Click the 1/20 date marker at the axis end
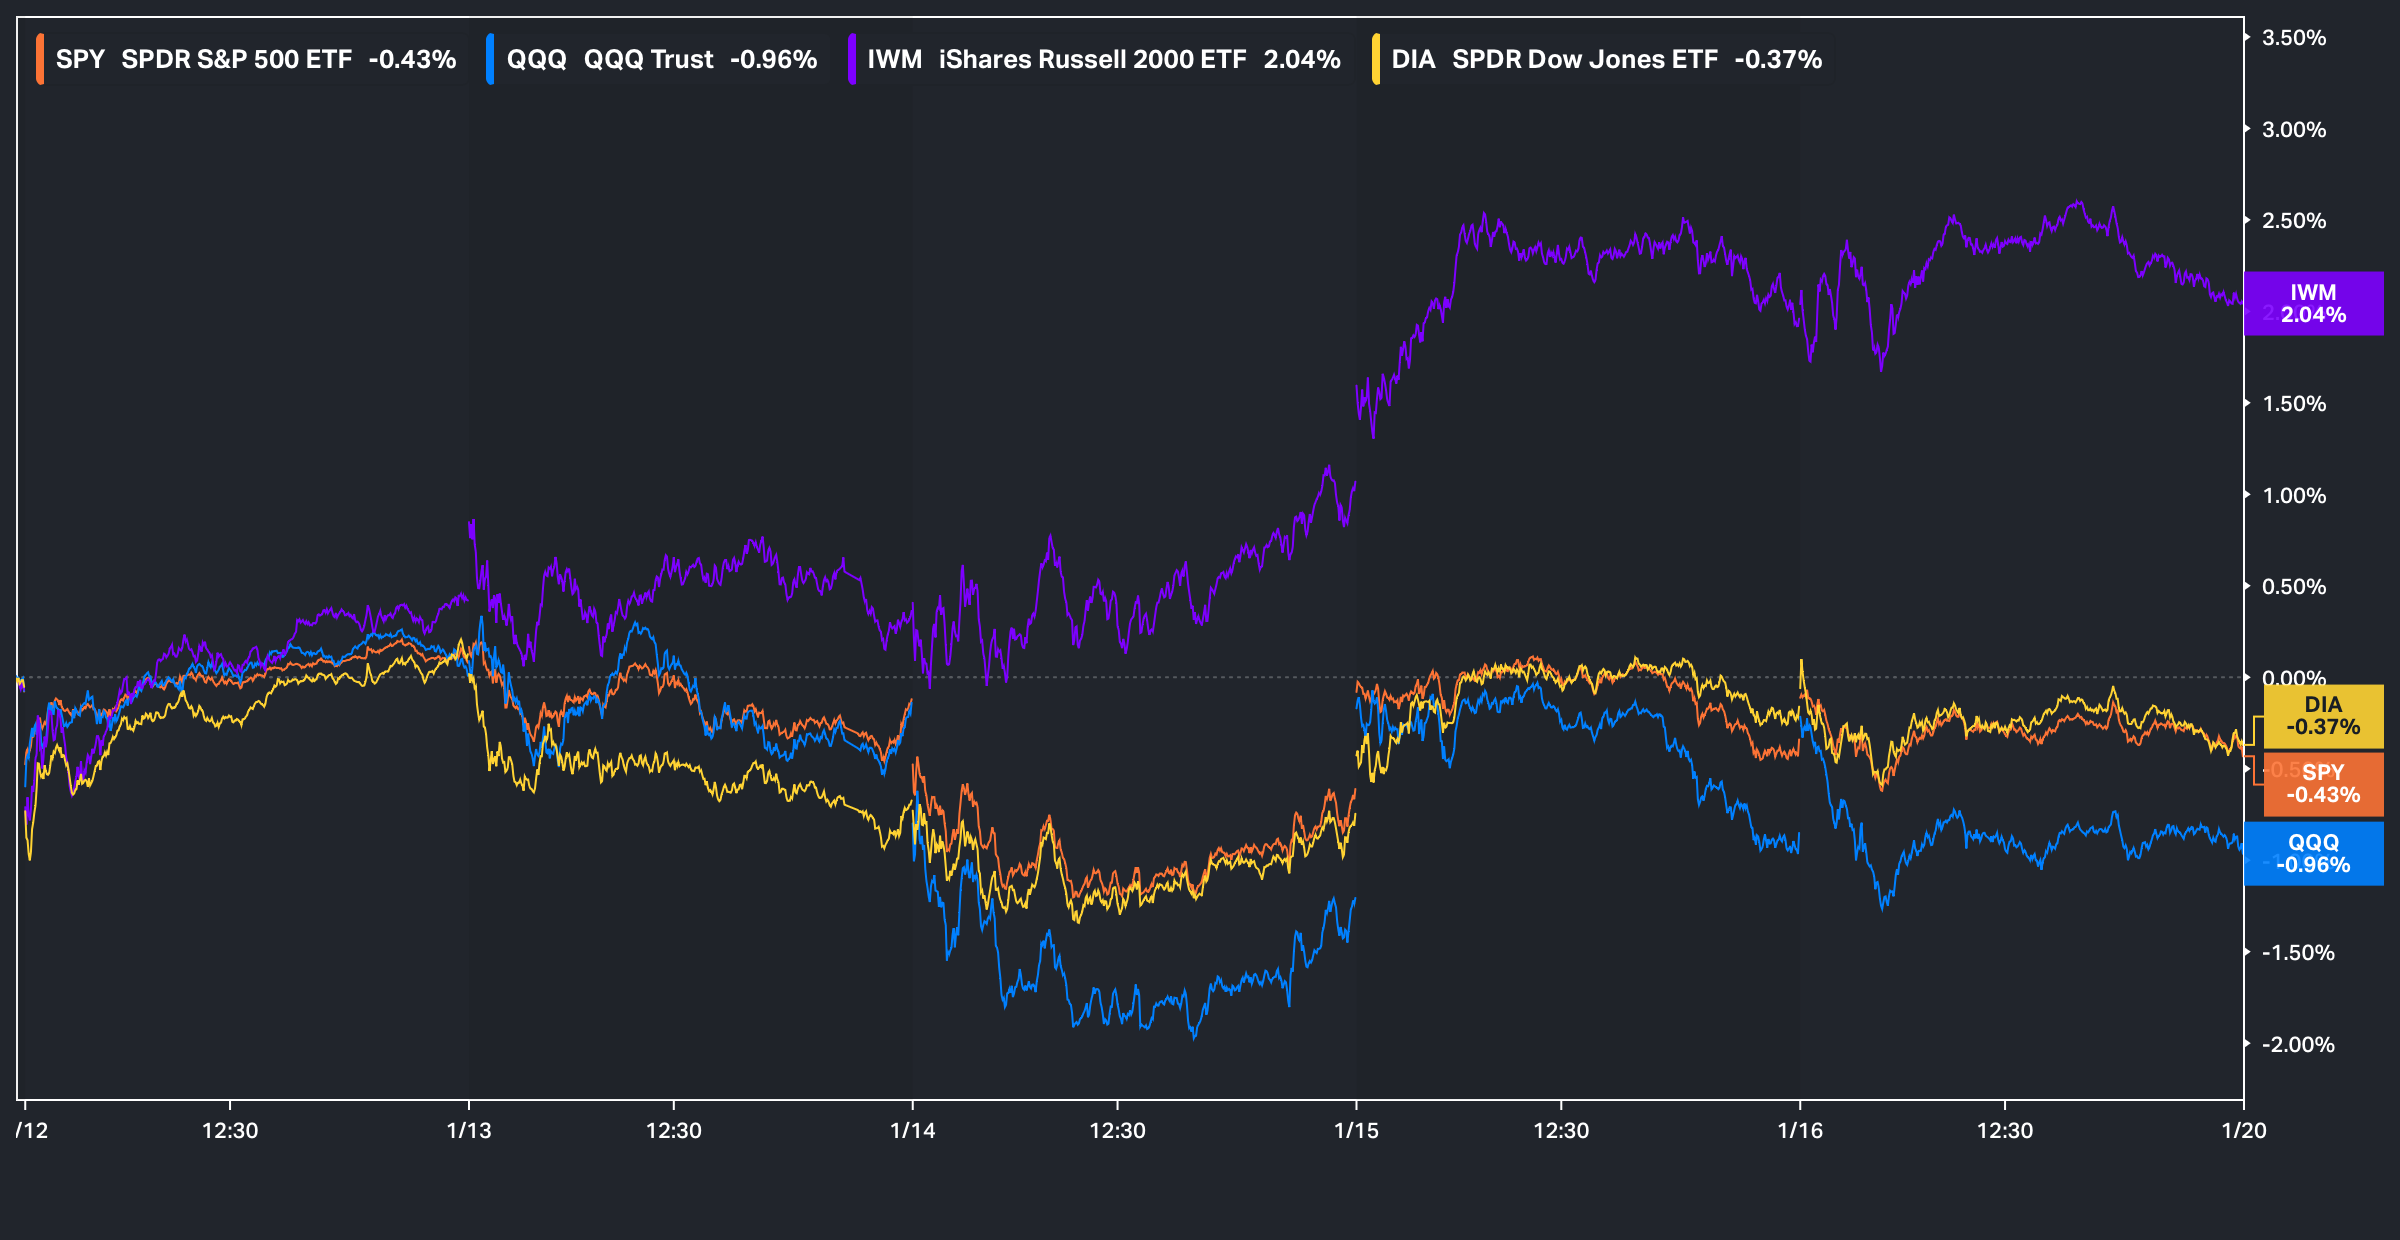This screenshot has height=1240, width=2400. coord(2243,1131)
